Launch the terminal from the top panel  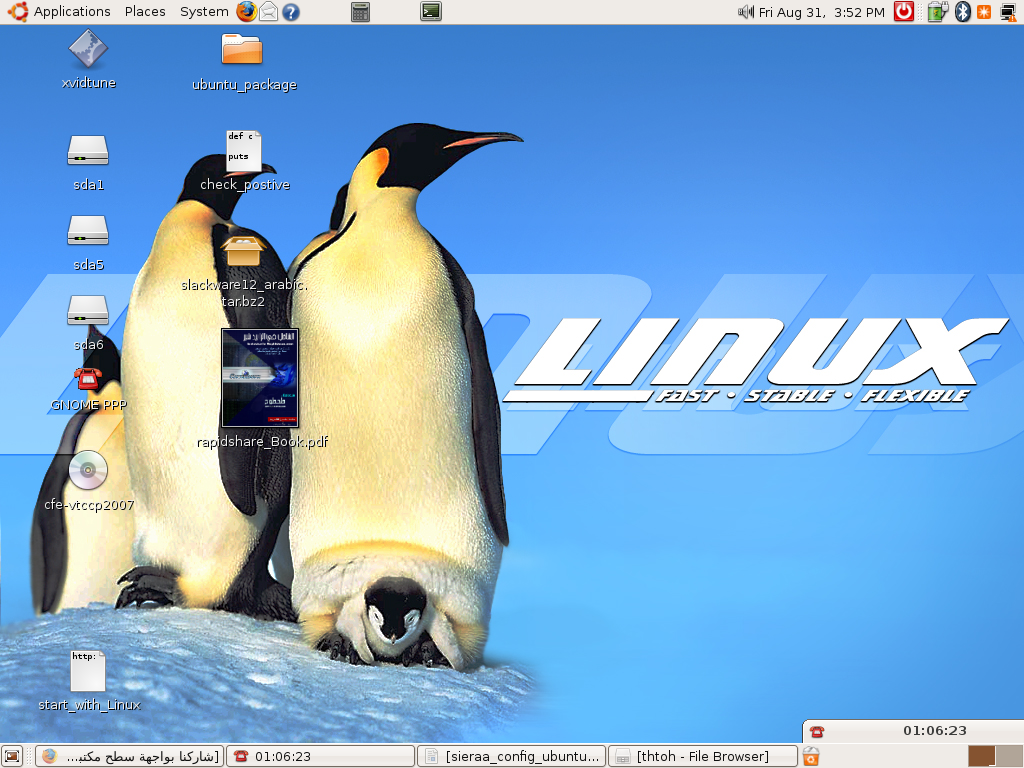click(x=431, y=12)
